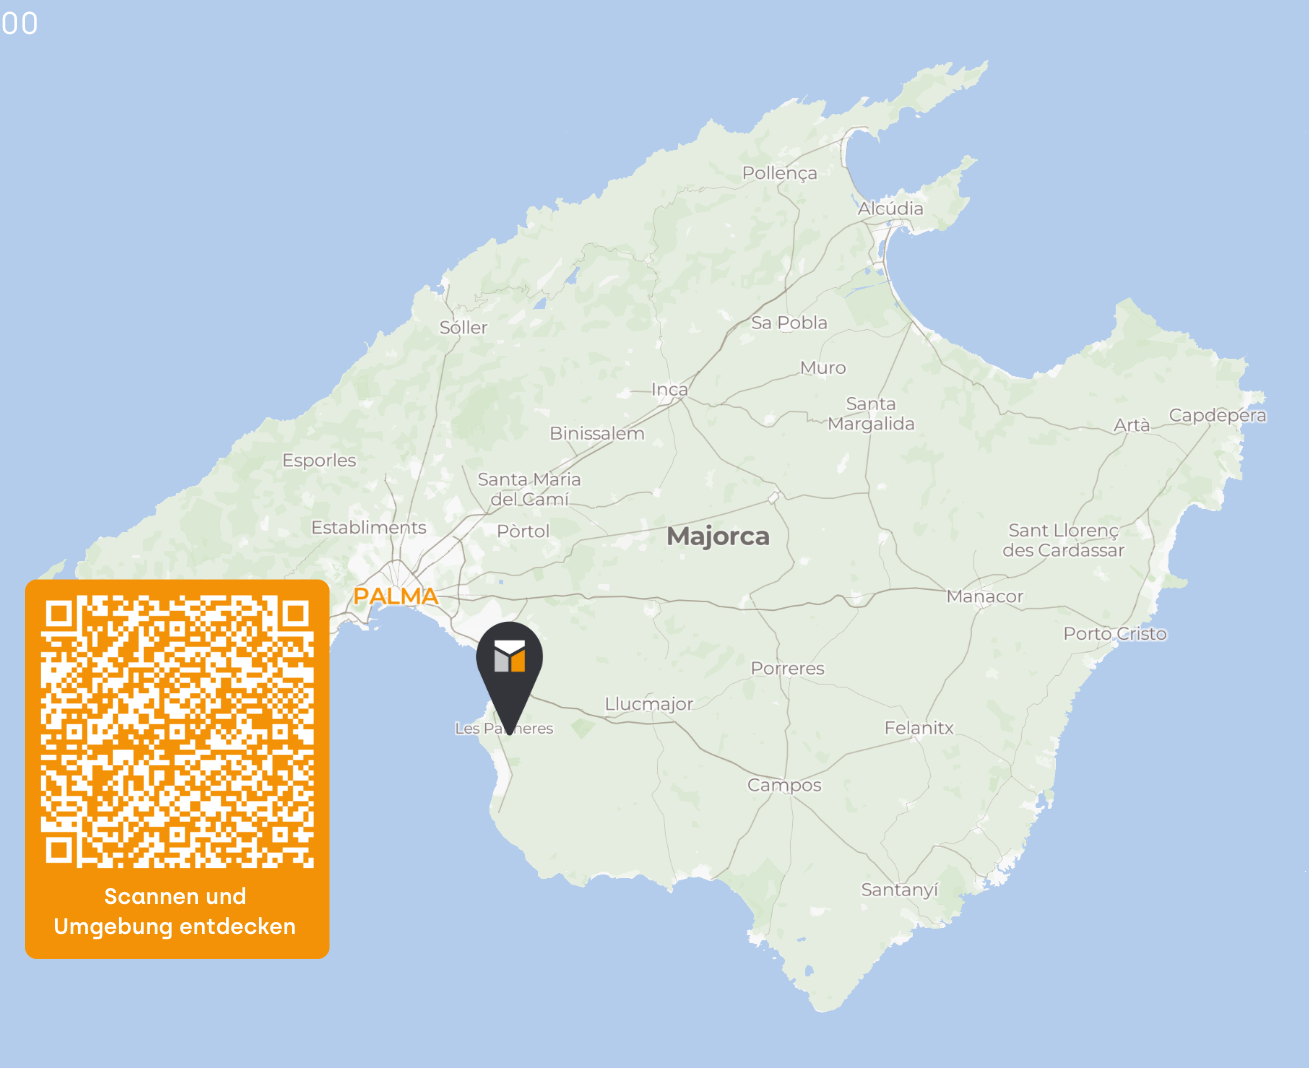Screen dimensions: 1309x1068
Task: Select the Artà town label
Action: (x=1132, y=425)
